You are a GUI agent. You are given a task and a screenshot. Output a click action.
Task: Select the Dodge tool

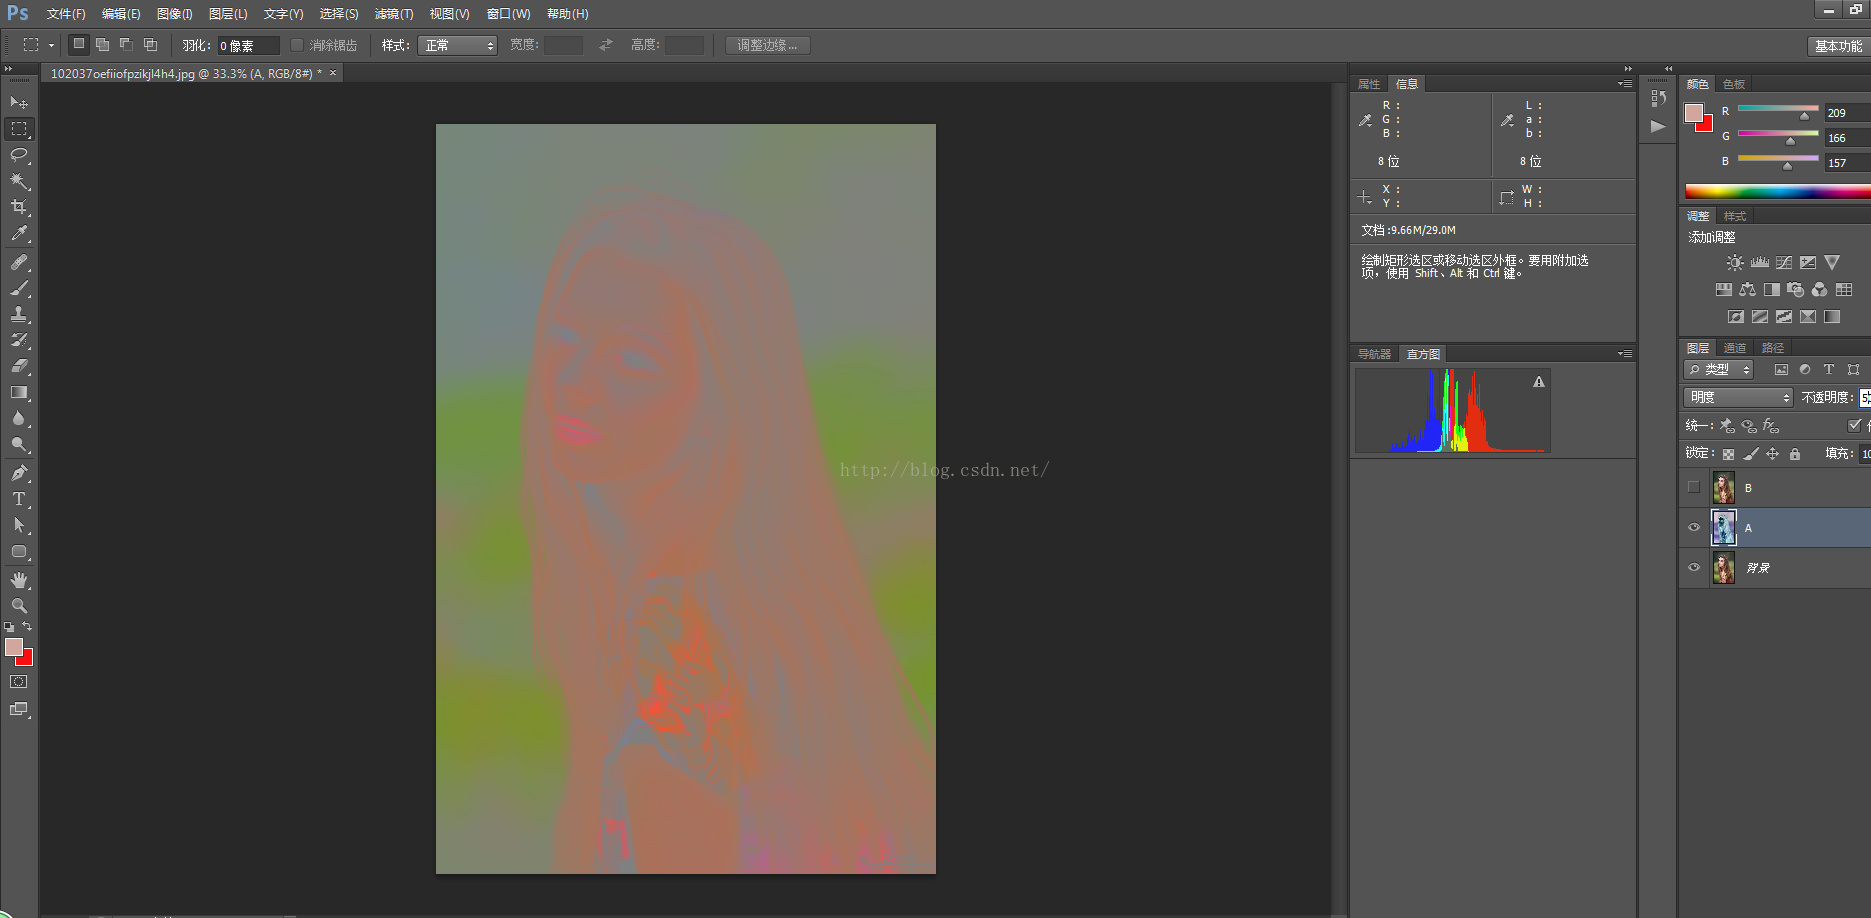pos(19,444)
